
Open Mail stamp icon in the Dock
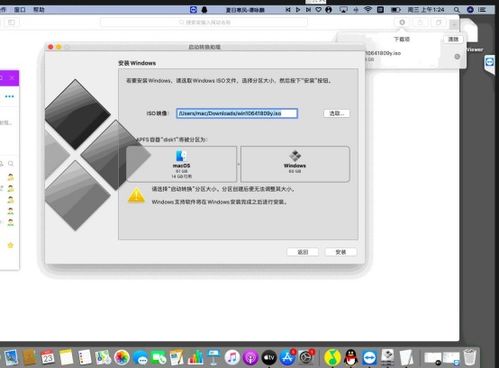pos(11,358)
